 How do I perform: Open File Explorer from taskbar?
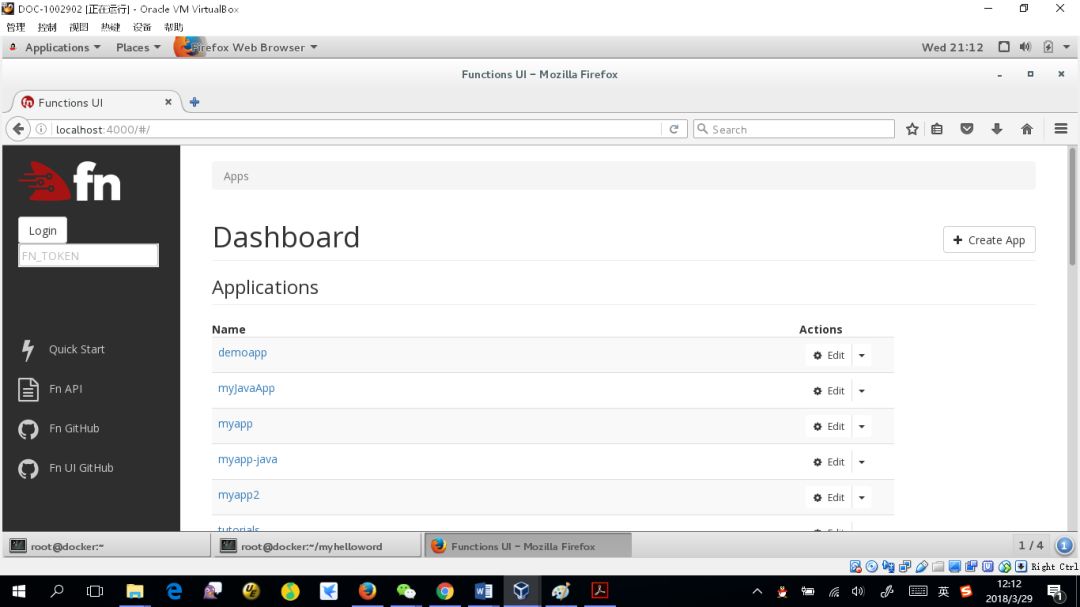point(134,591)
